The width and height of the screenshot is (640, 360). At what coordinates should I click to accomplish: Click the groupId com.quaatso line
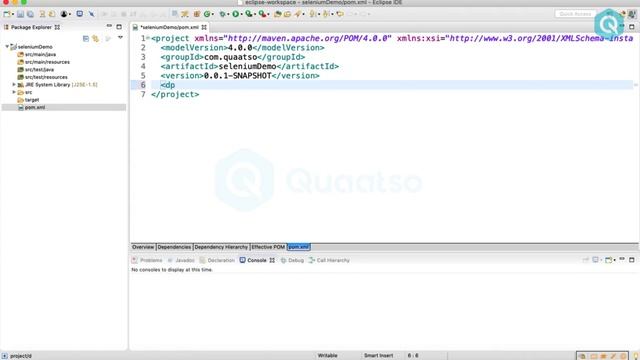pos(233,57)
